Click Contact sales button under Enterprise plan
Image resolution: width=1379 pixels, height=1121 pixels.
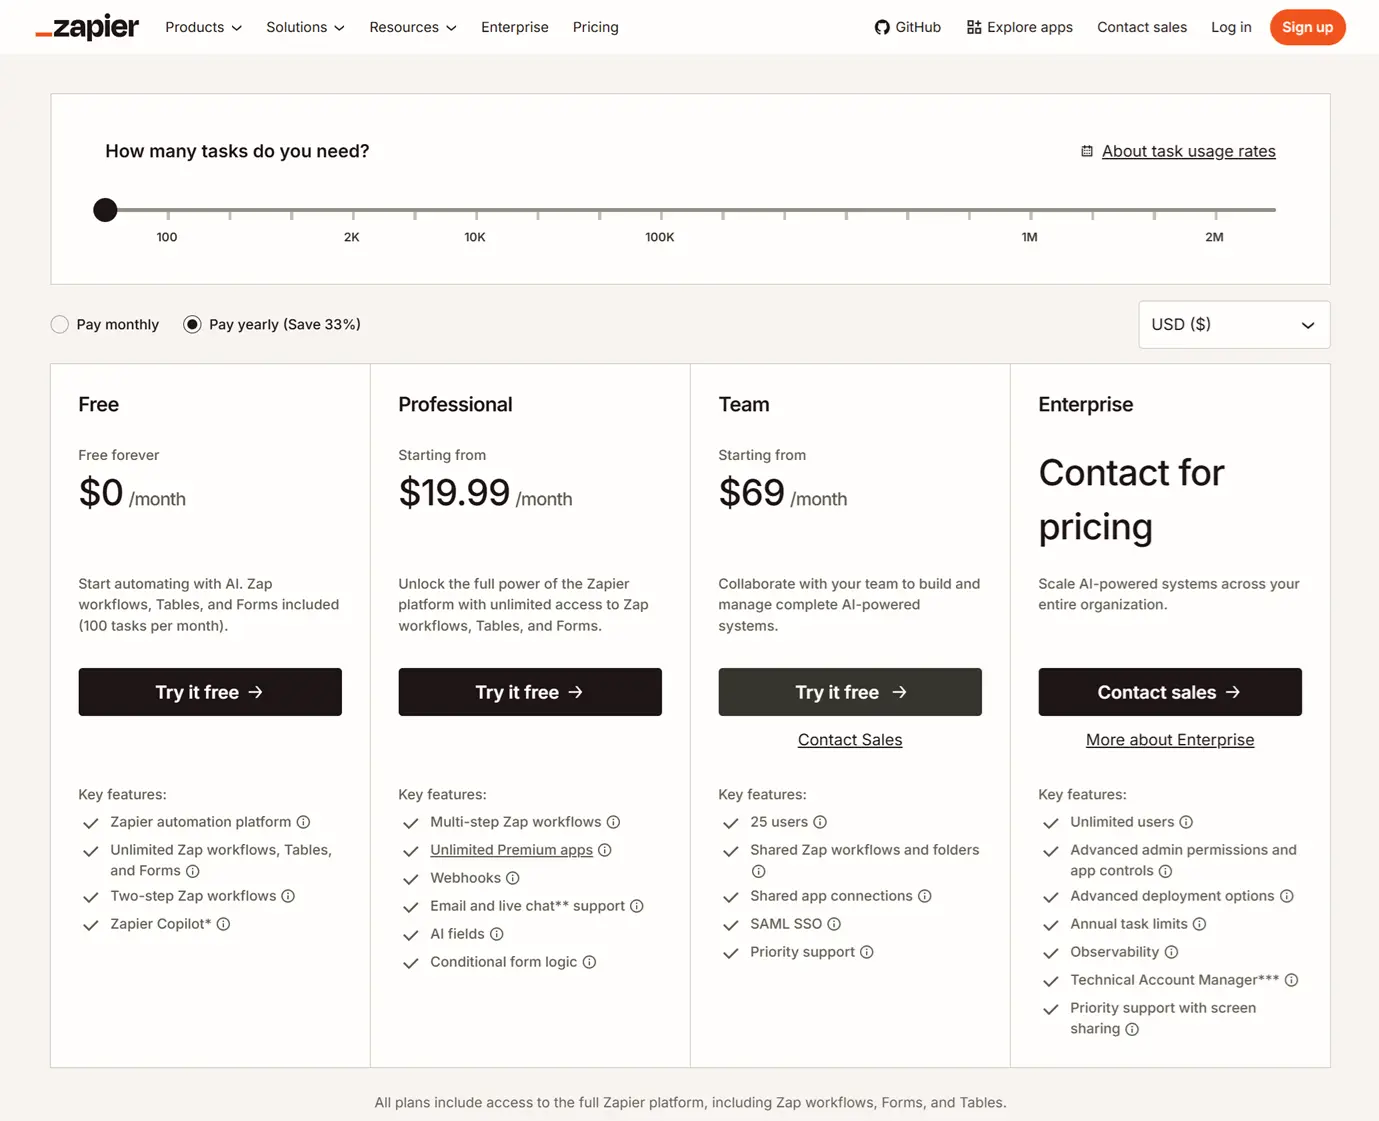(1170, 692)
